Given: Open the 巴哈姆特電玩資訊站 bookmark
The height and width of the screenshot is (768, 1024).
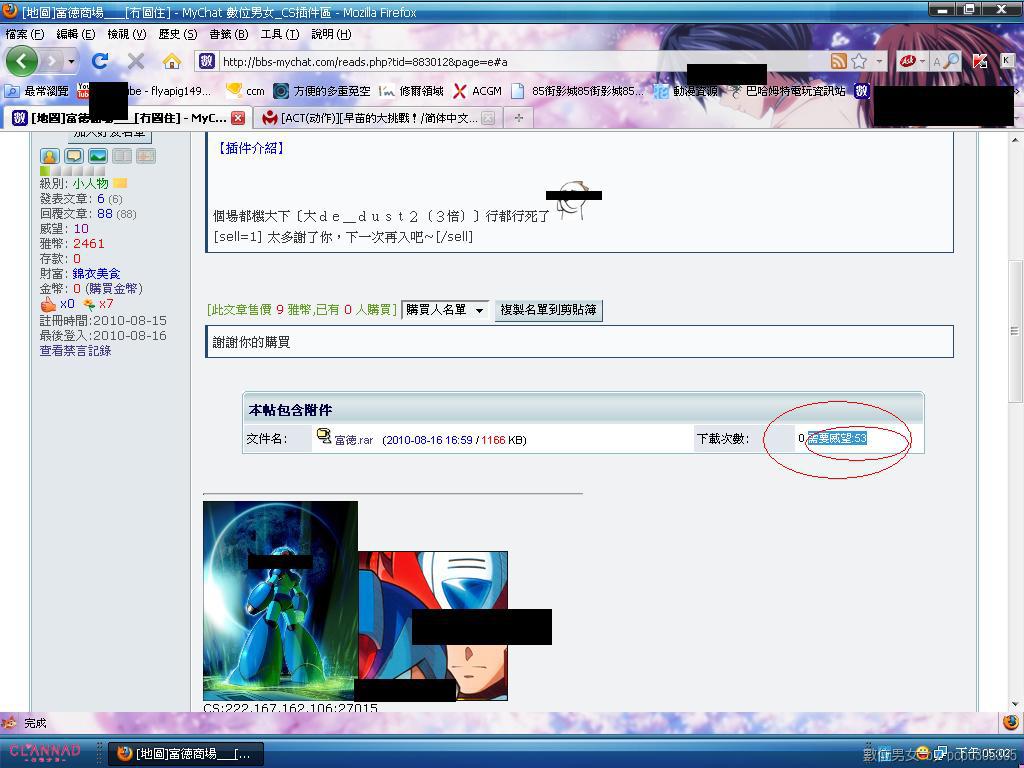Looking at the screenshot, I should pos(788,91).
